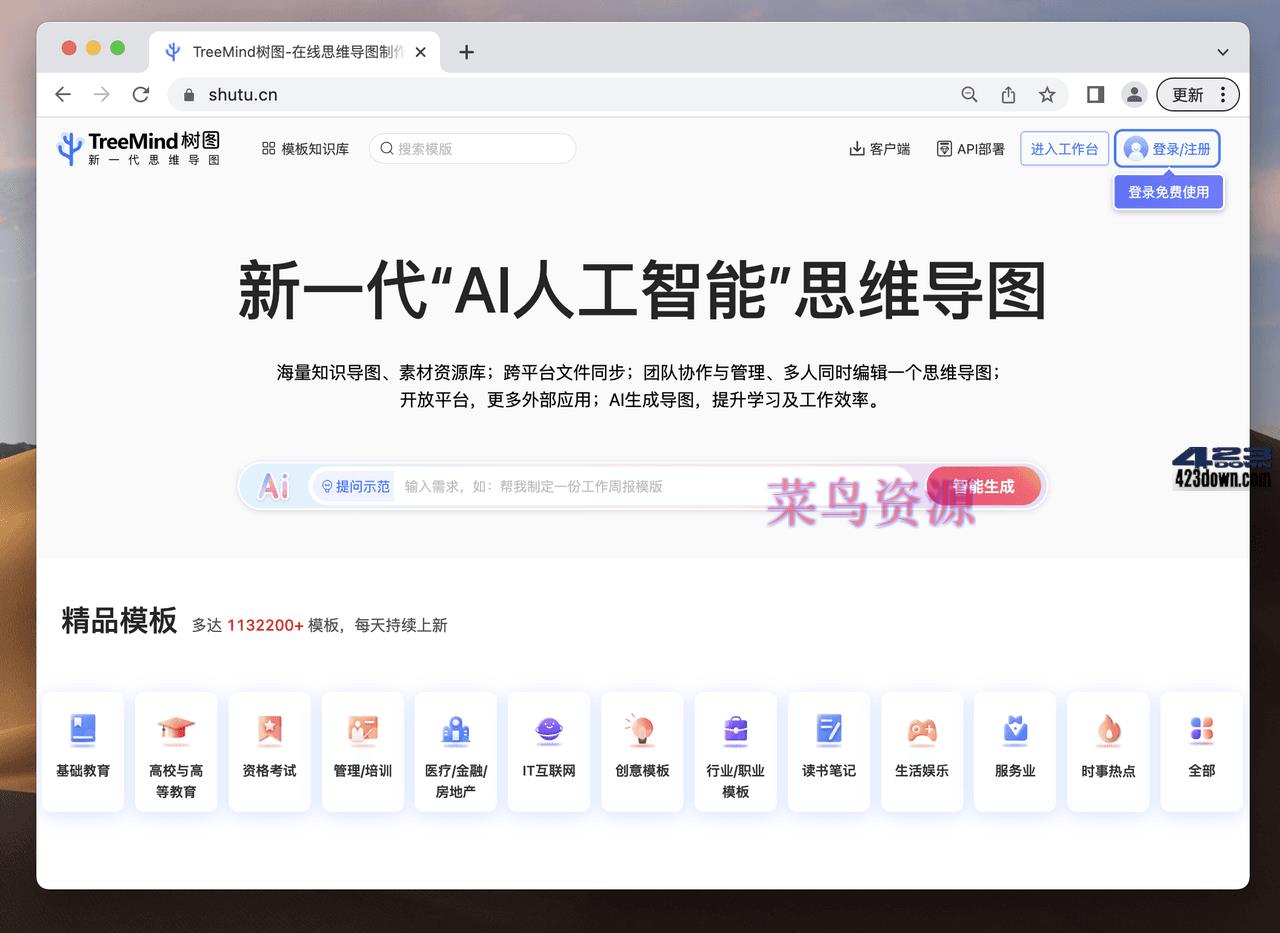This screenshot has height=933, width=1280.
Task: Click the Ai icon beside the prompt field
Action: tap(272, 486)
